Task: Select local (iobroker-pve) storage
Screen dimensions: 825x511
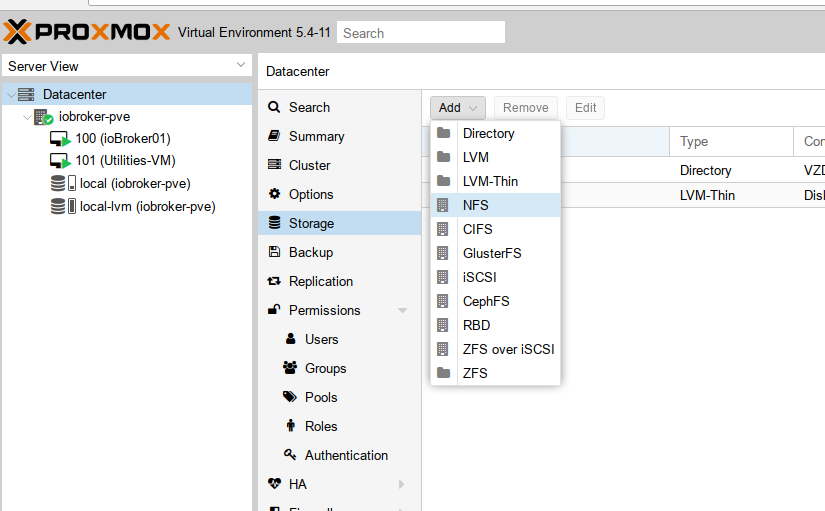Action: pyautogui.click(x=135, y=184)
